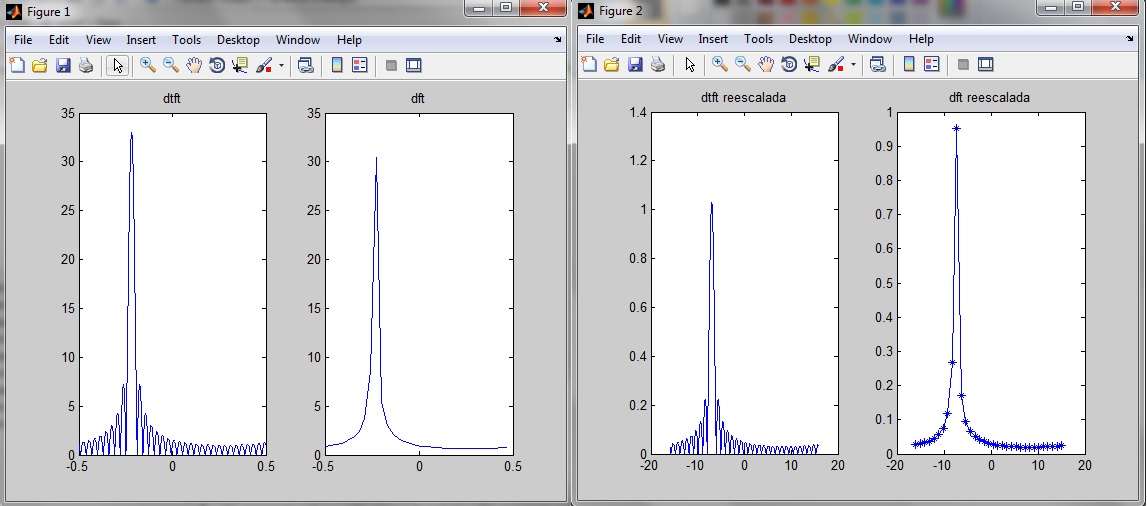Screen dimensions: 1147x506
Task: Click Zoom Out icon in Figure 2
Action: click(743, 65)
